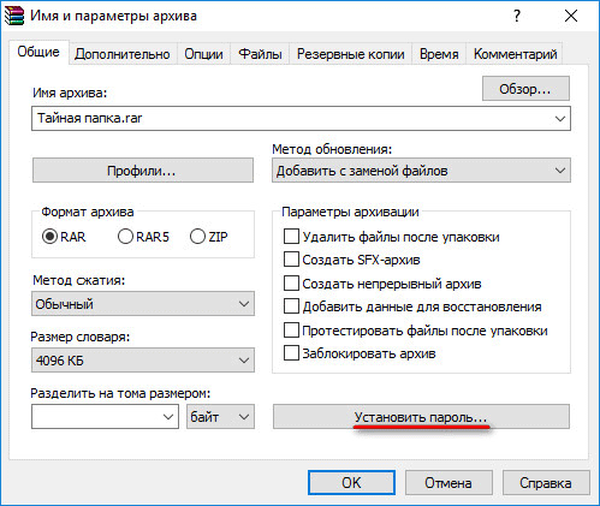
Task: Click the question mark help button
Action: click(x=516, y=17)
